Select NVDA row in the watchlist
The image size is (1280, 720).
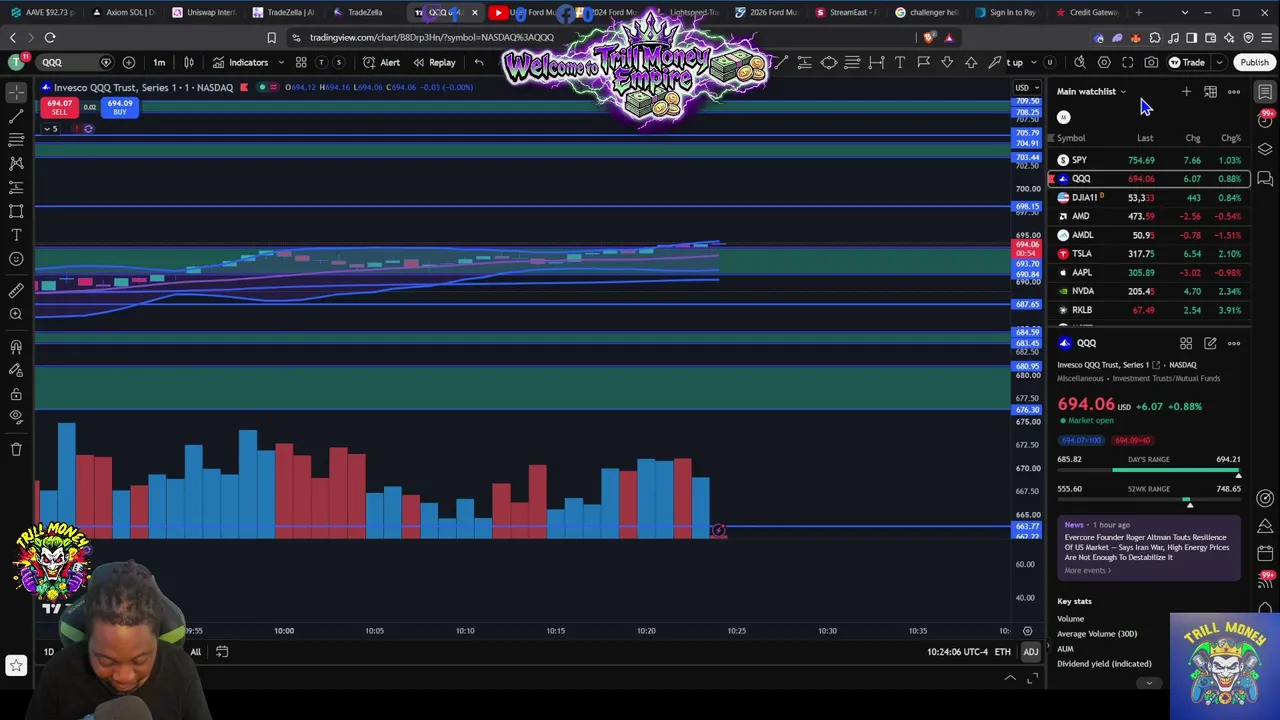pos(1149,291)
